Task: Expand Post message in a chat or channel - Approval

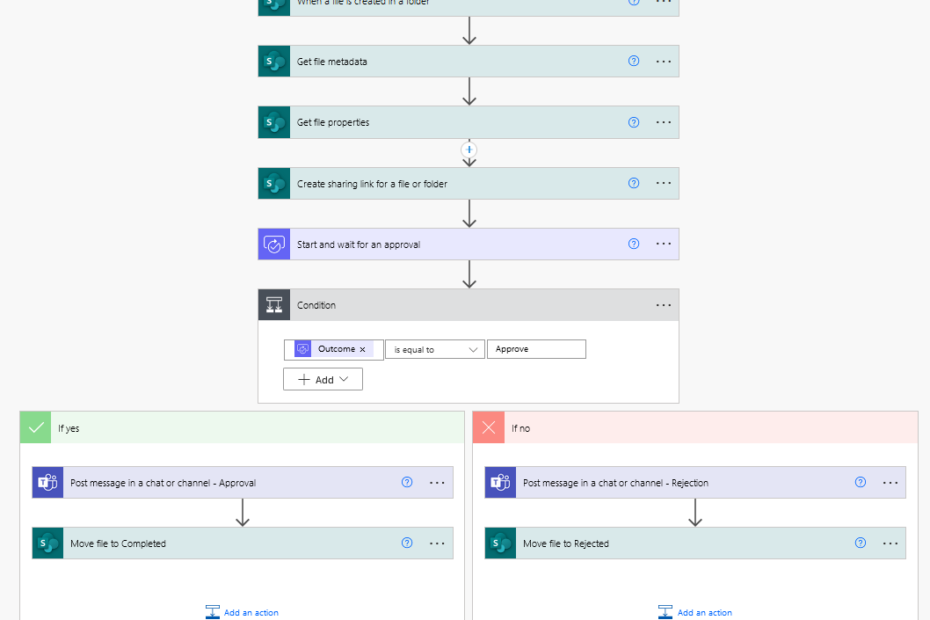Action: [x=243, y=482]
